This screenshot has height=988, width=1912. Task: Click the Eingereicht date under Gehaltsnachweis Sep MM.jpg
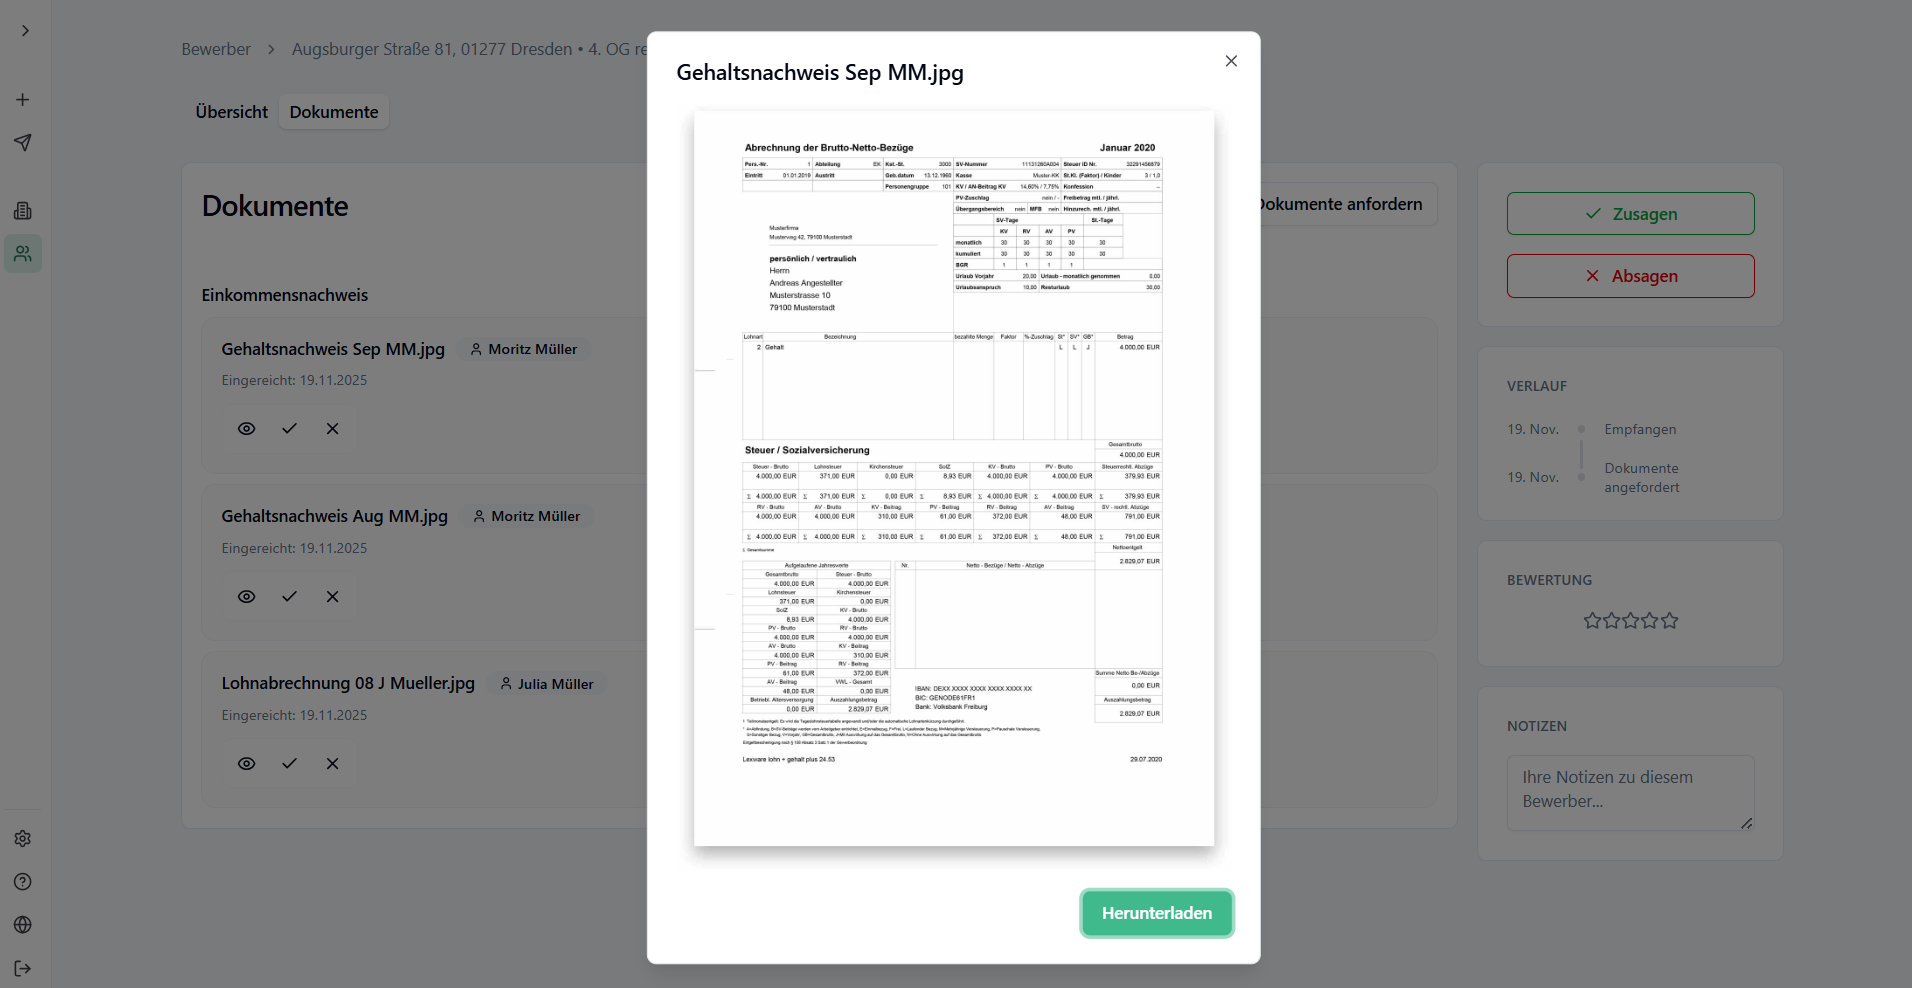(x=294, y=380)
